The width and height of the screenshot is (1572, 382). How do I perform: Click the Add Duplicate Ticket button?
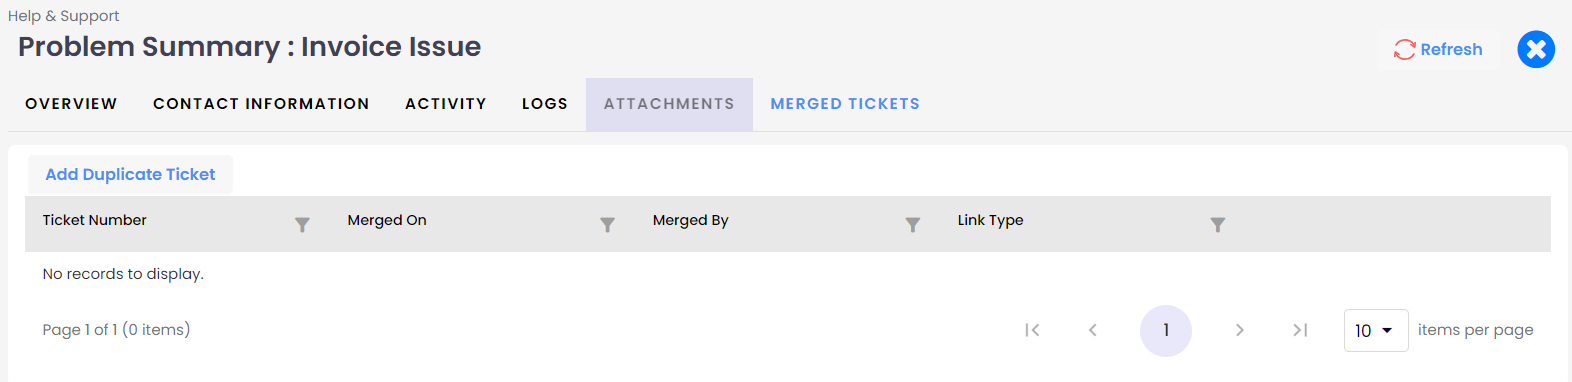coord(130,174)
